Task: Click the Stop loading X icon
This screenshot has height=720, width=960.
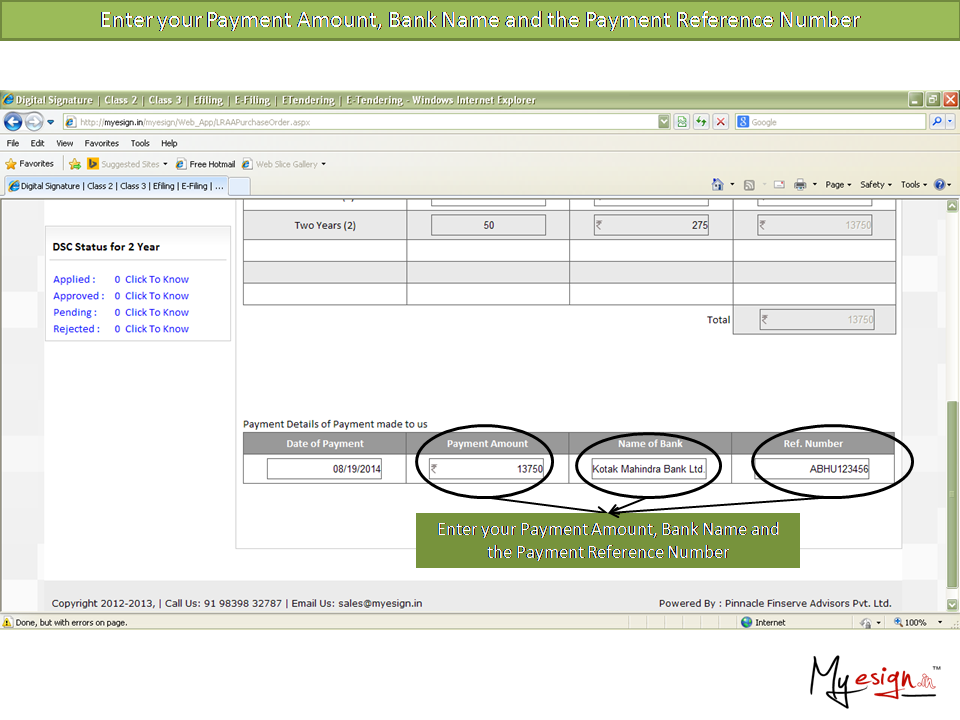Action: coord(720,122)
